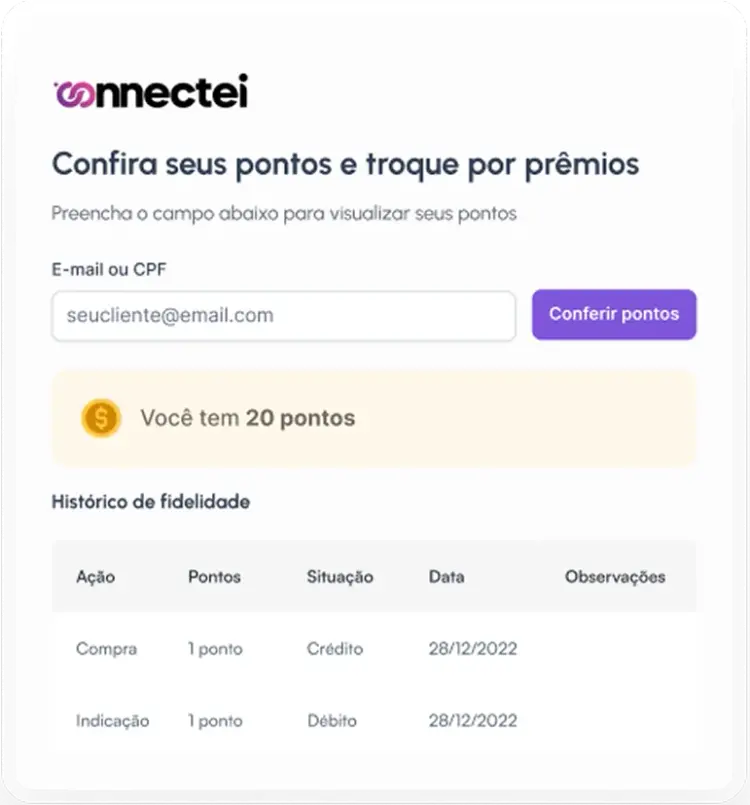Click the Ação column header
Image resolution: width=750 pixels, height=805 pixels.
tap(95, 577)
